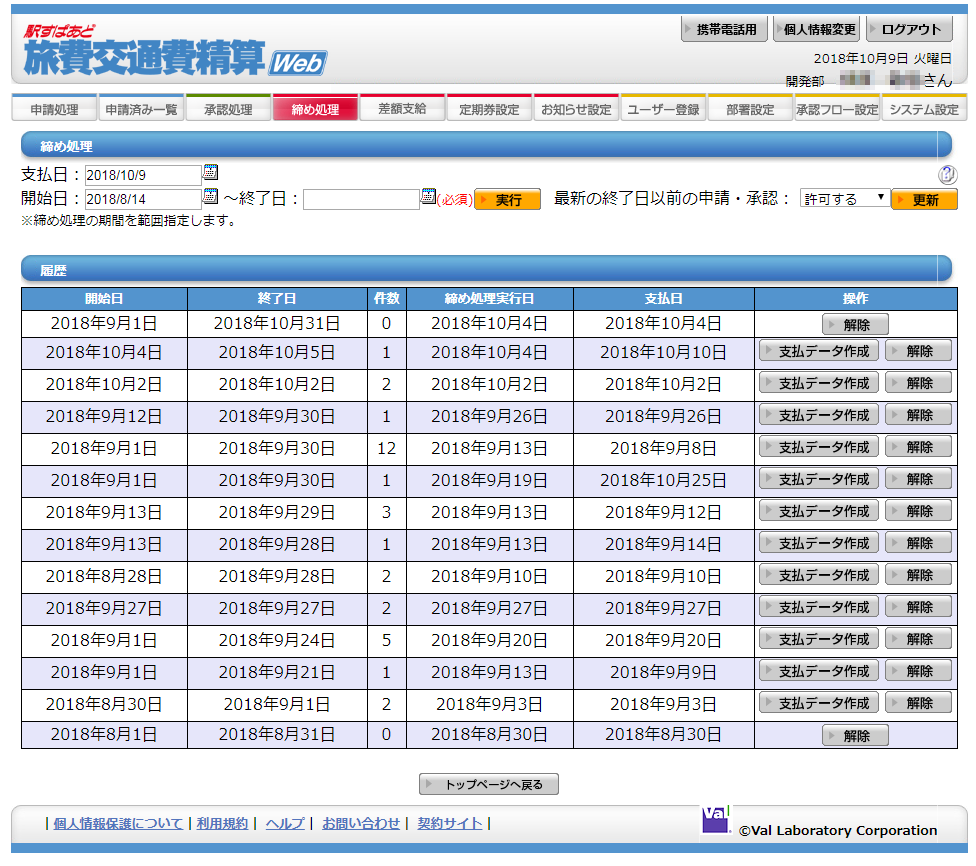
Task: Open the 利用規約 footer link
Action: pos(222,823)
